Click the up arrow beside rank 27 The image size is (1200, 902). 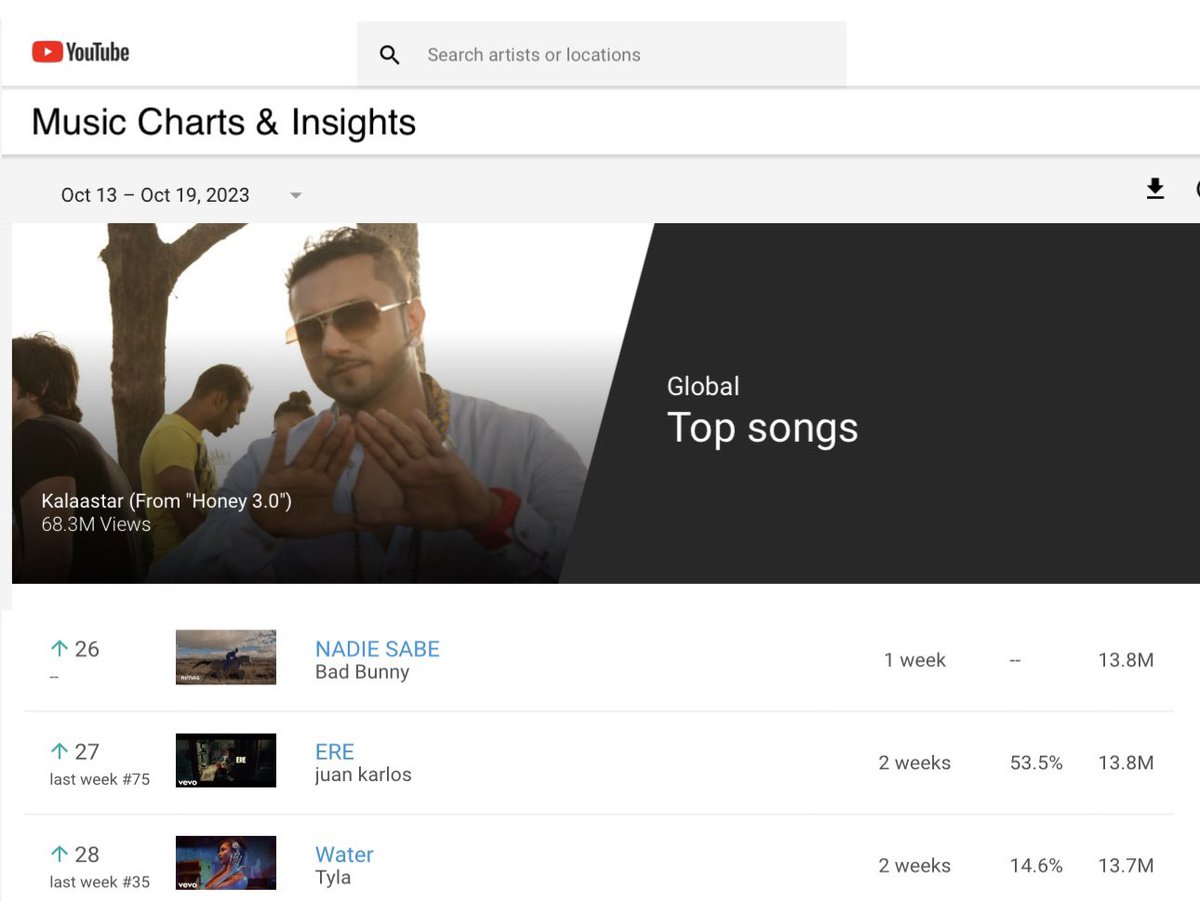click(x=59, y=752)
